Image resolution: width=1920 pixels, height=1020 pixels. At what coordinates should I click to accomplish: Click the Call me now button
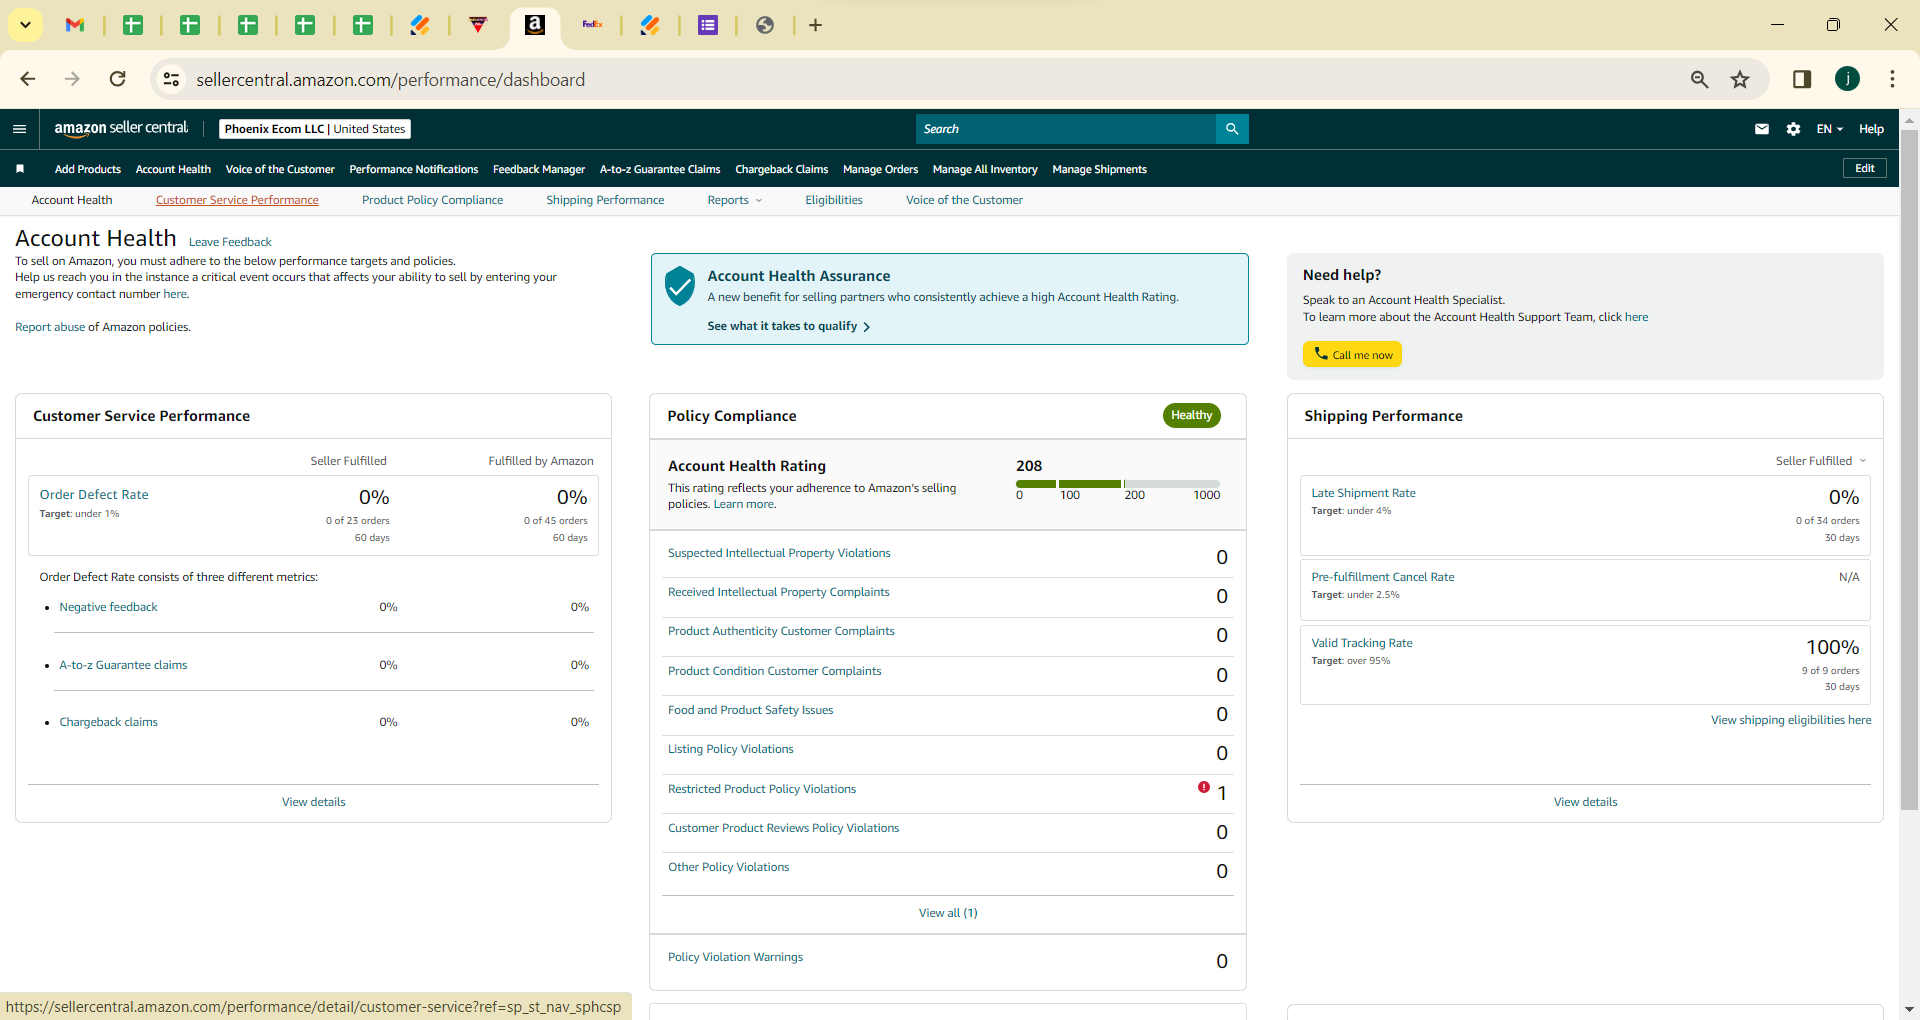coord(1352,354)
